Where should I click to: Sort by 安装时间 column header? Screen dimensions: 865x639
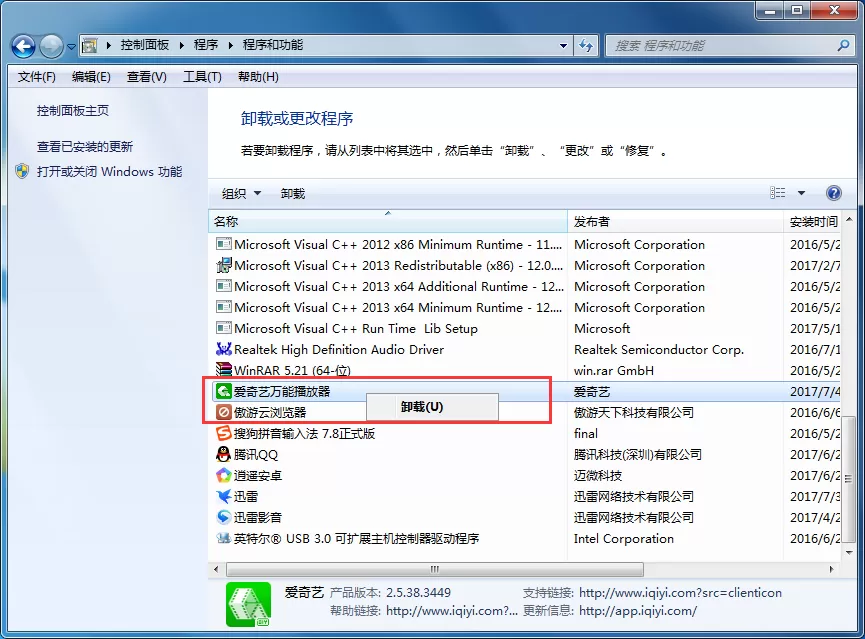[814, 221]
